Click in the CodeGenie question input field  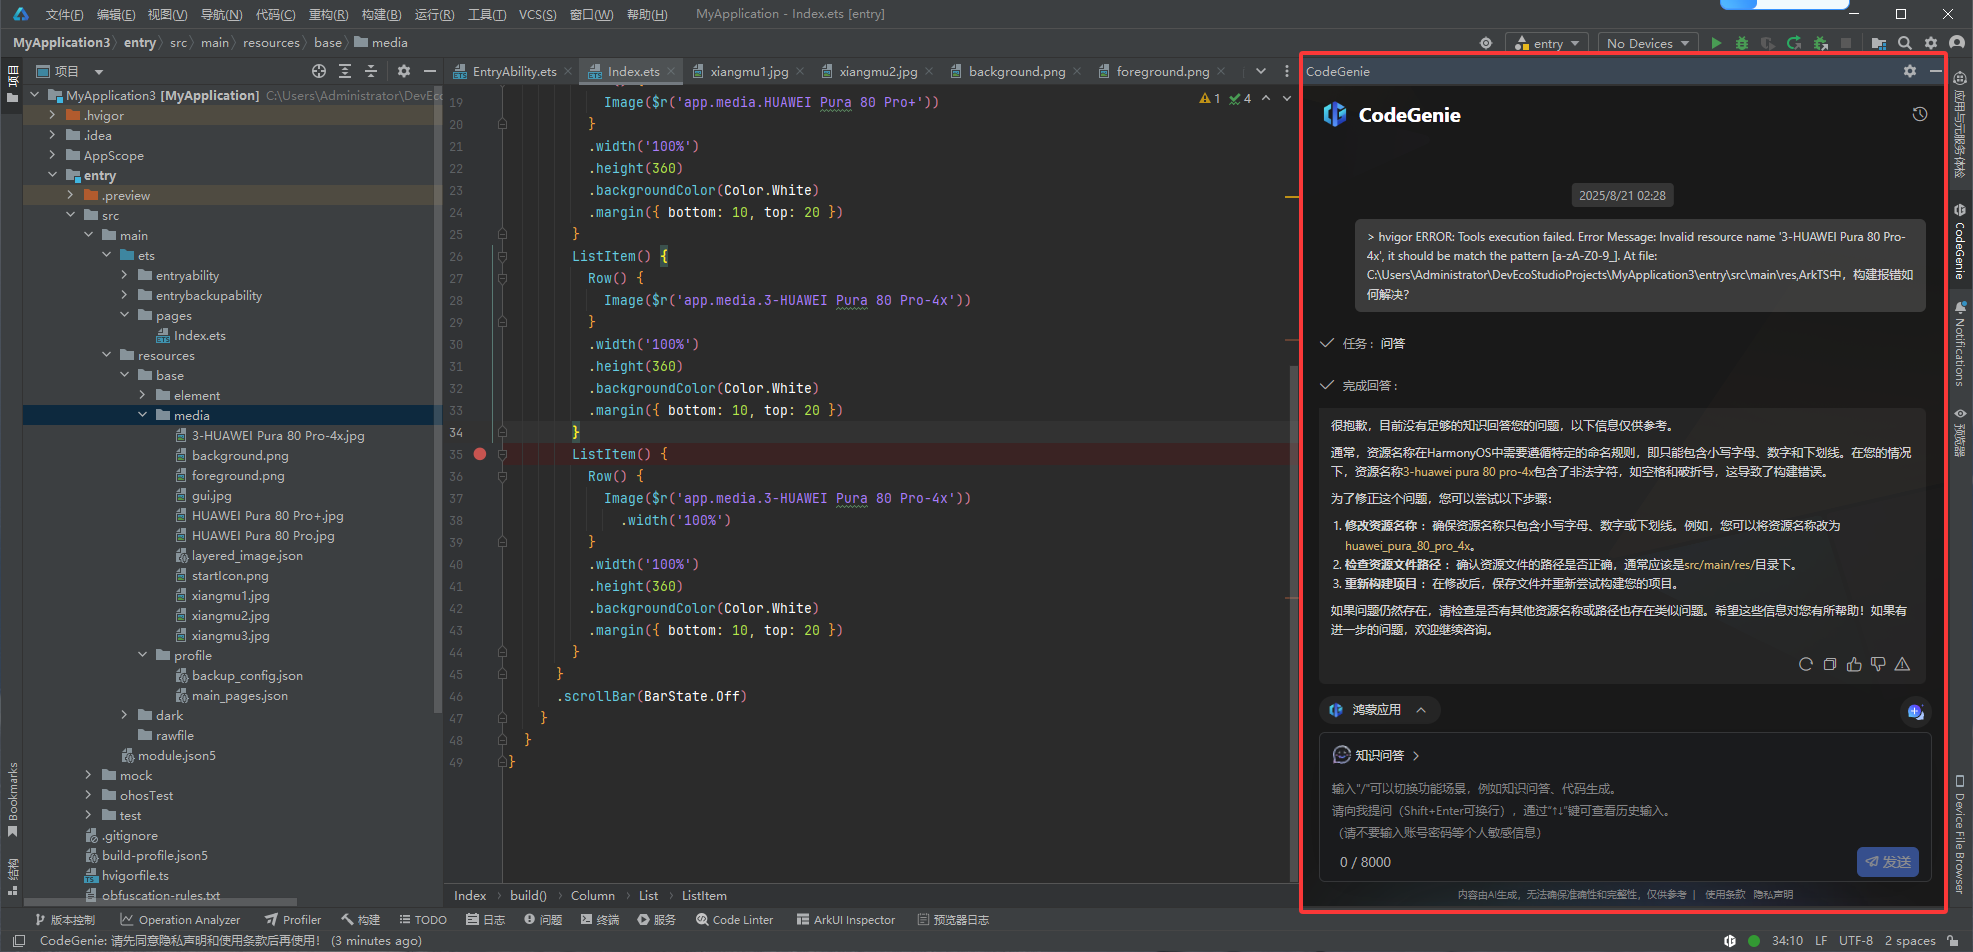point(1625,811)
